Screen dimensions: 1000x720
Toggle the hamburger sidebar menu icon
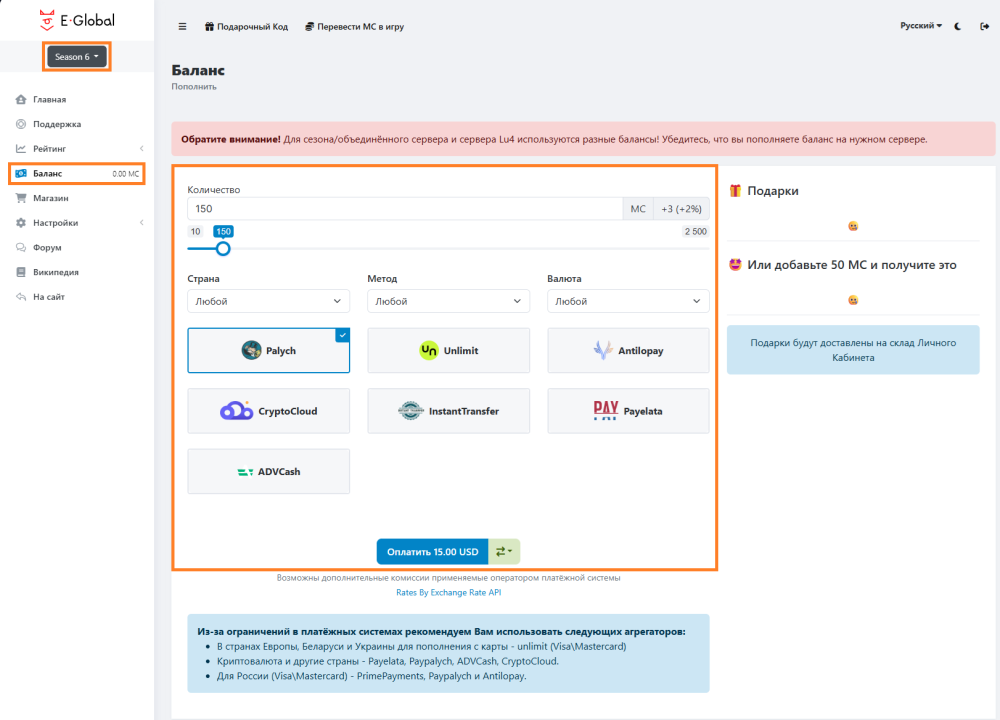(x=182, y=27)
